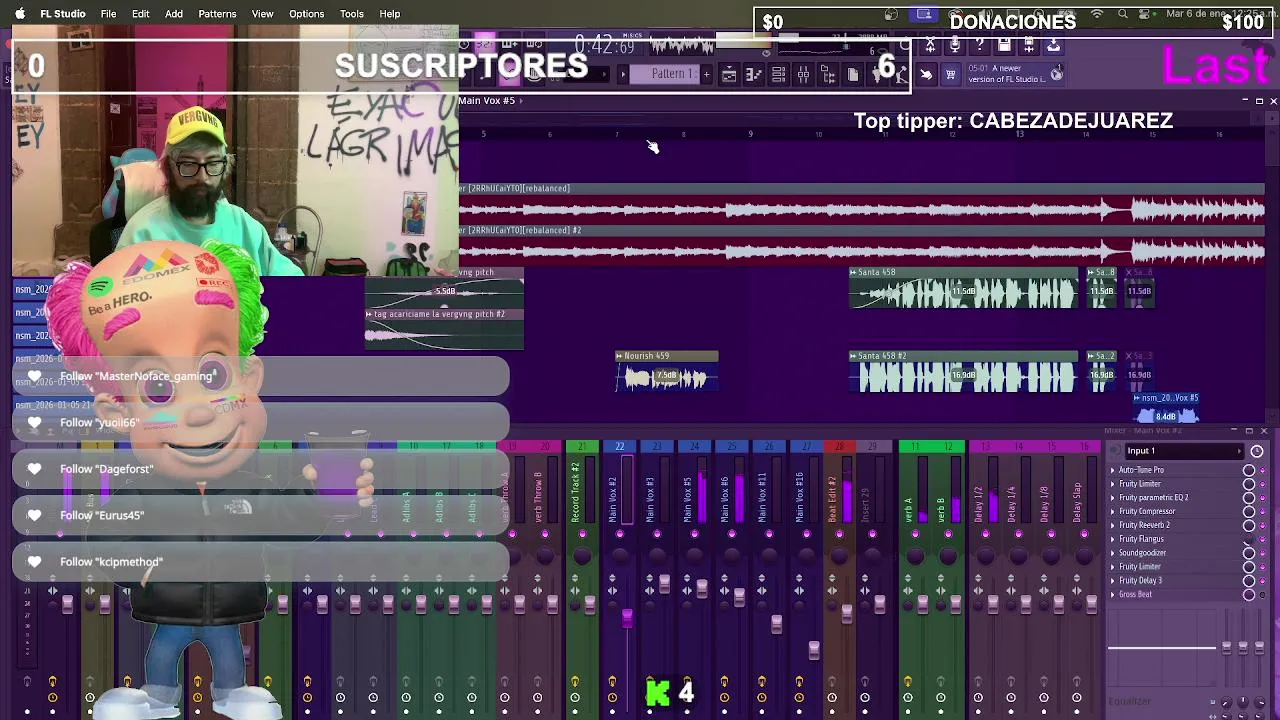This screenshot has height=720, width=1280.
Task: Expand the Soundgoodizer slot arrow
Action: point(1112,553)
